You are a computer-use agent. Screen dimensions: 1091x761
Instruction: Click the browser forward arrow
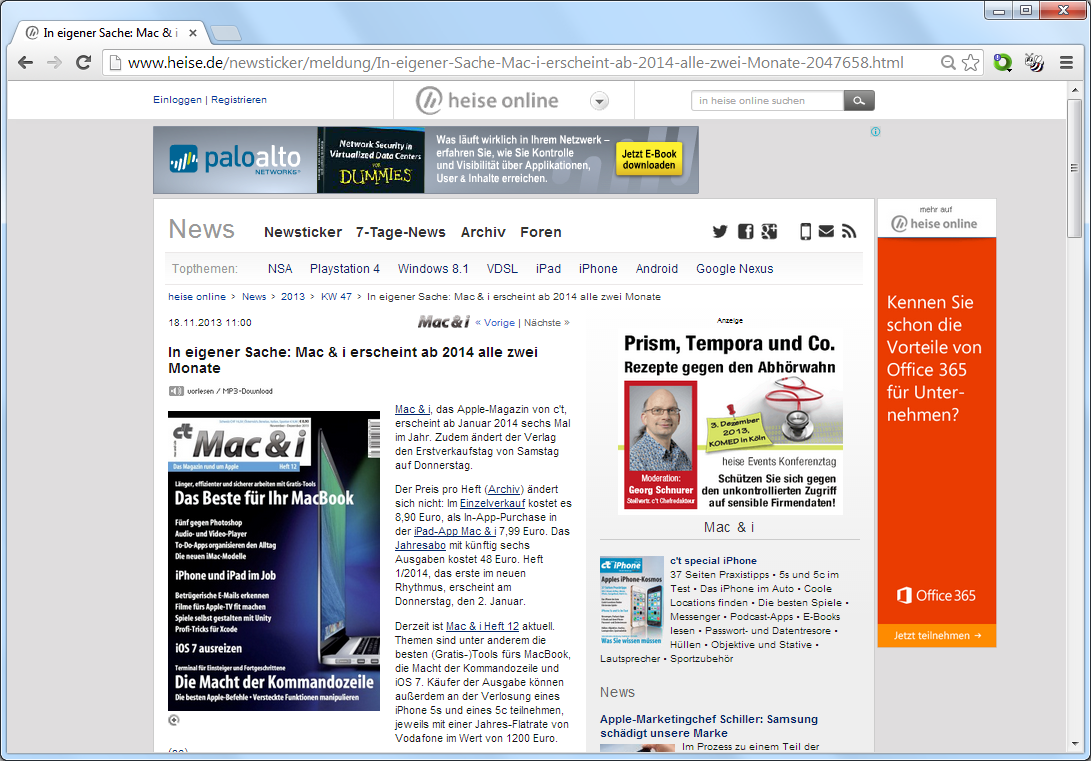pos(54,63)
